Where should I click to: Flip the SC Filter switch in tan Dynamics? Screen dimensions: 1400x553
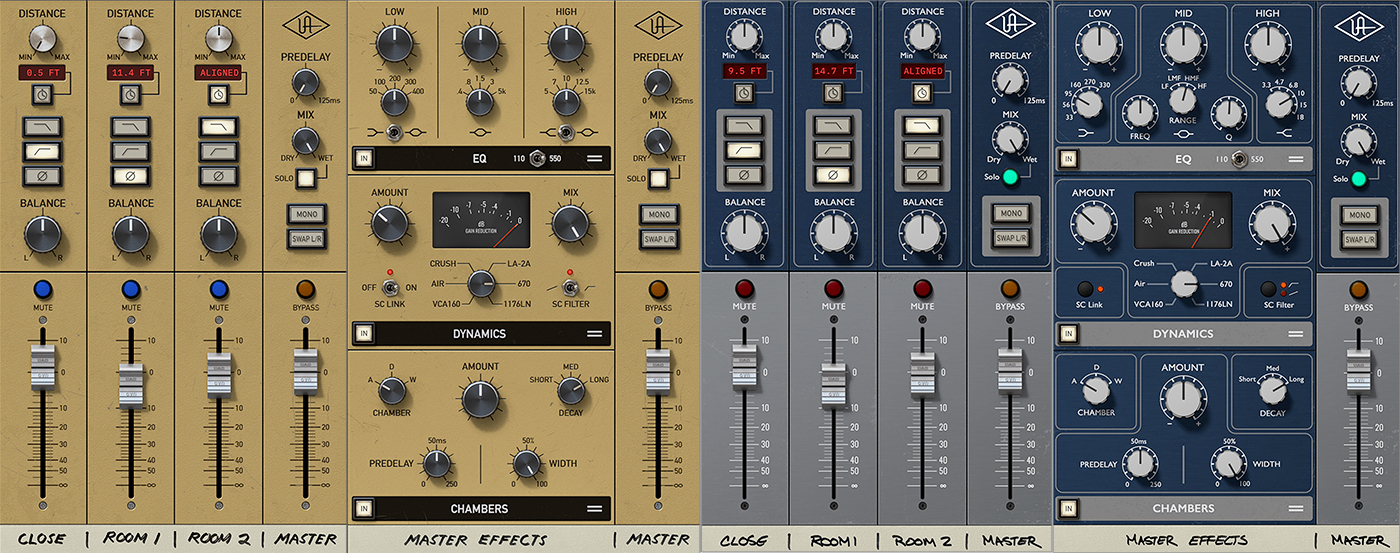click(x=569, y=286)
